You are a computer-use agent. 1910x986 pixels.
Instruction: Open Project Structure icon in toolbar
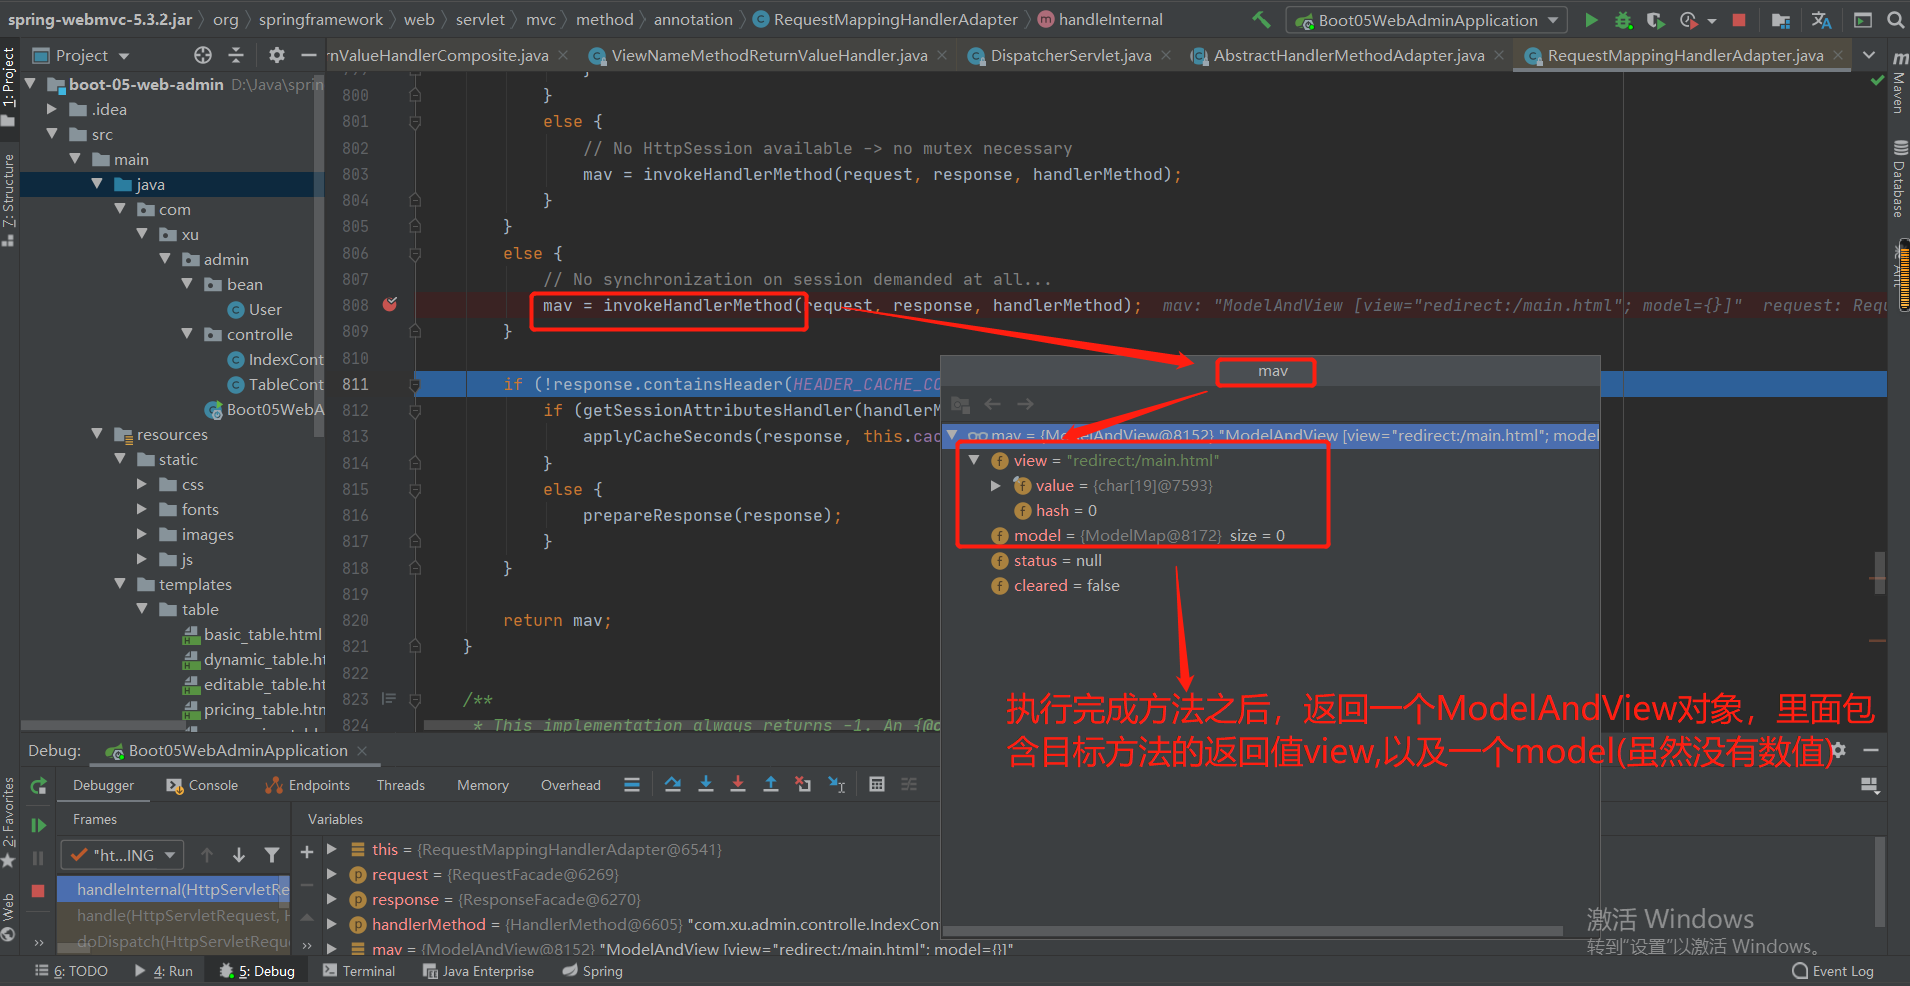coord(1781,20)
